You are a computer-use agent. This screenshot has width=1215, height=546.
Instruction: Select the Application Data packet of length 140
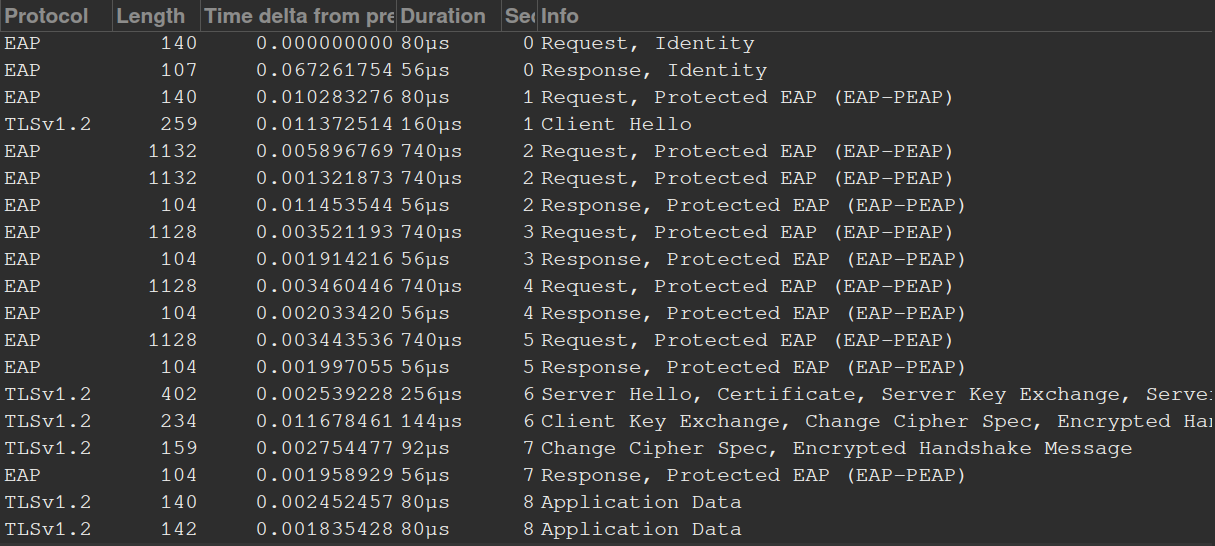pyautogui.click(x=641, y=502)
